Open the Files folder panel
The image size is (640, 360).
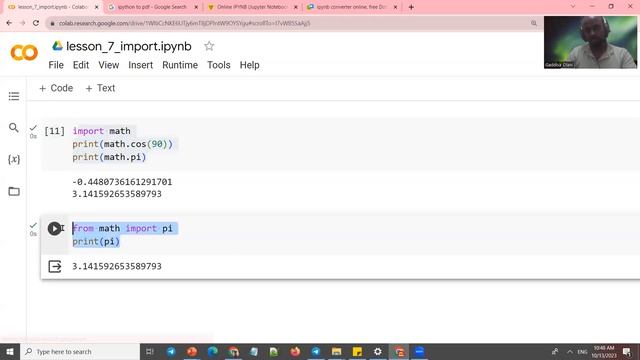pyautogui.click(x=14, y=191)
